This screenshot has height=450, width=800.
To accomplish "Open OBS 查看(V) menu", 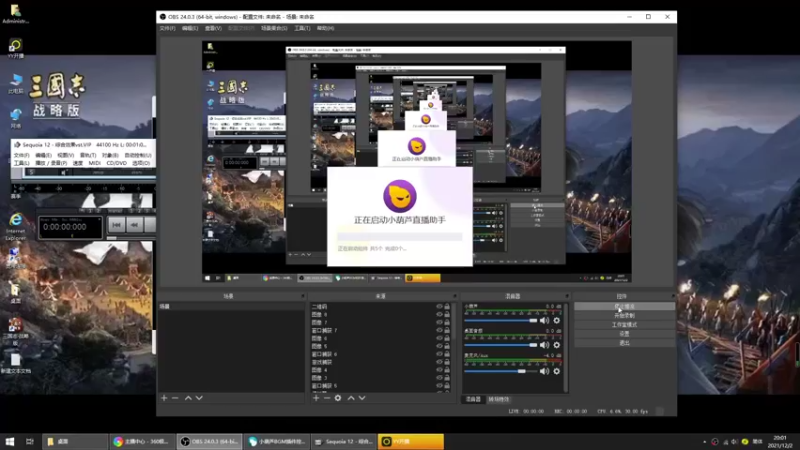I will 213,29.
